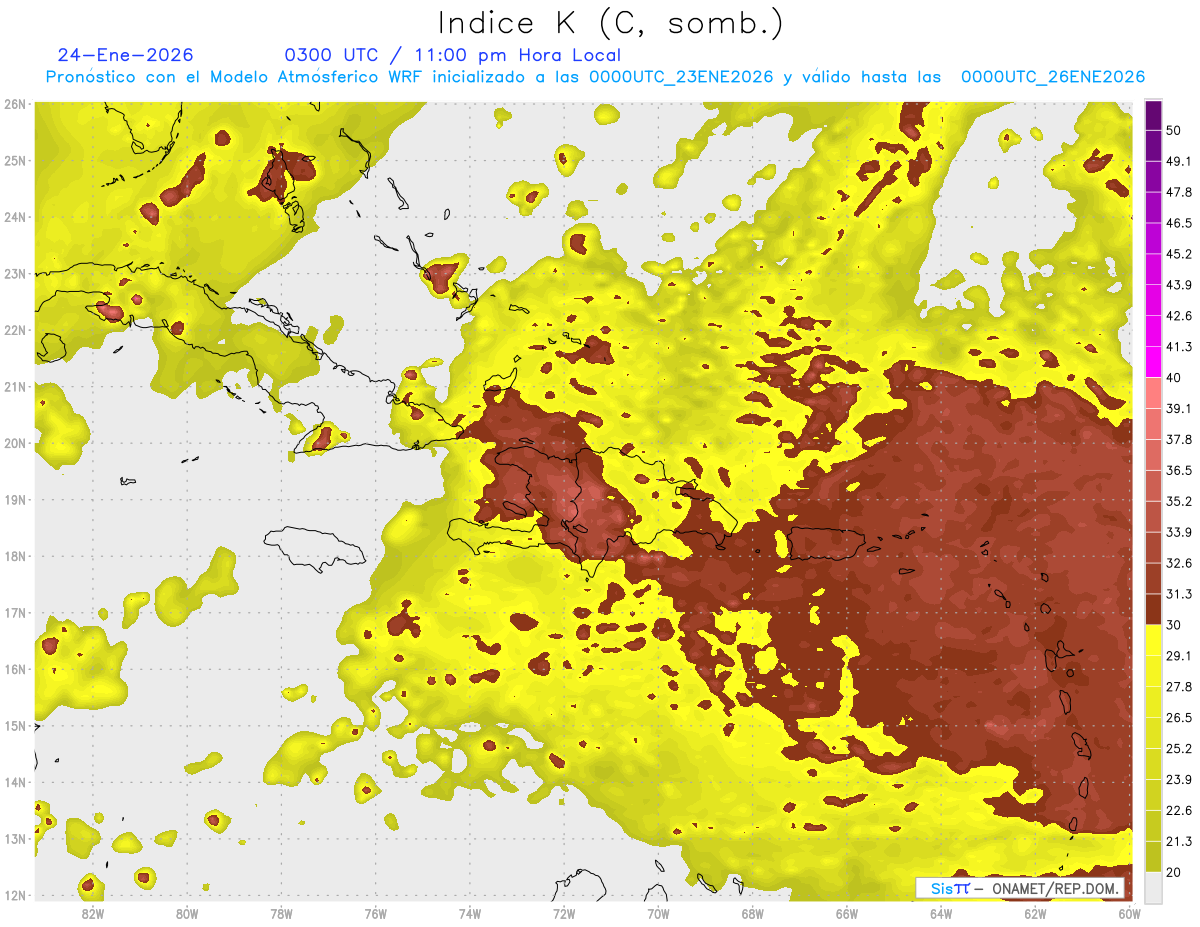Screen dimensions: 1200x927
Task: Click the Jamaica island outline on the map
Action: [x=314, y=549]
